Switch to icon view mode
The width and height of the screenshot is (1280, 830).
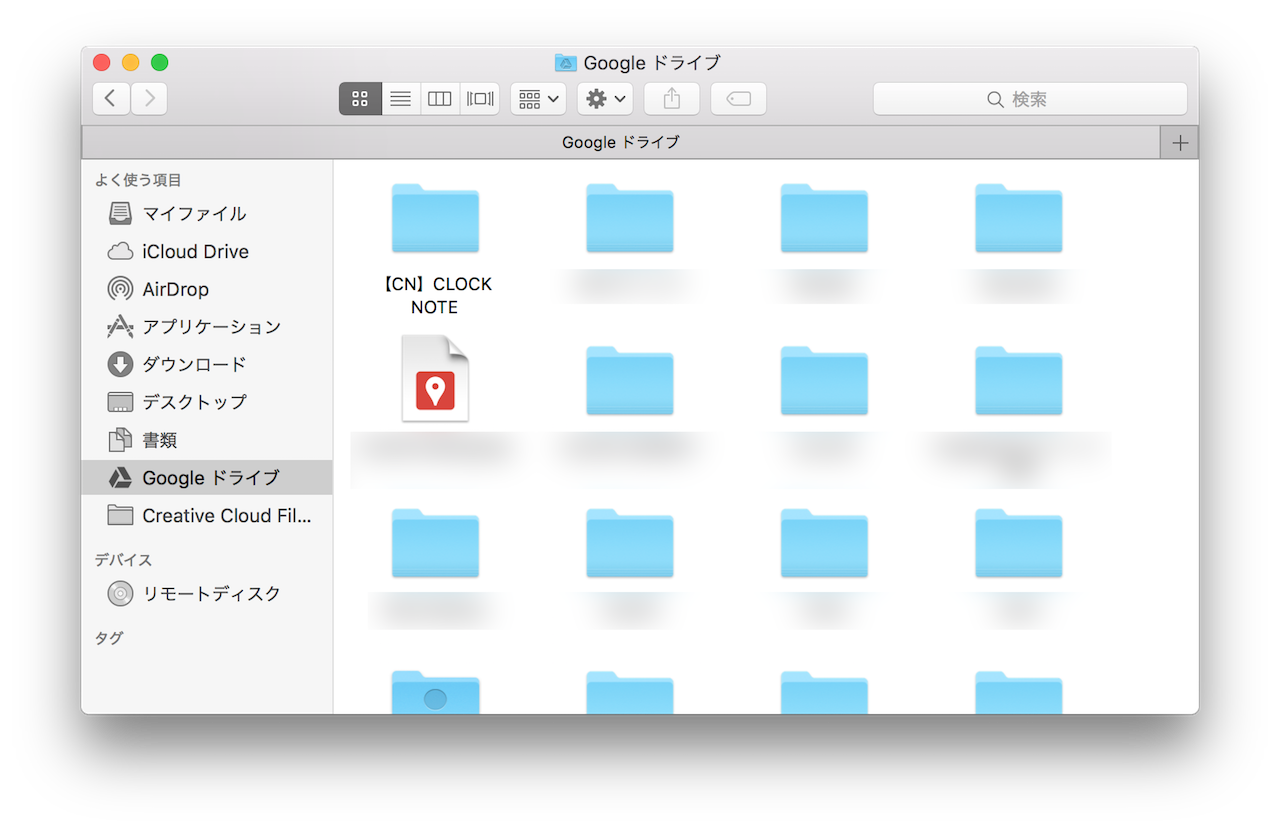(361, 99)
